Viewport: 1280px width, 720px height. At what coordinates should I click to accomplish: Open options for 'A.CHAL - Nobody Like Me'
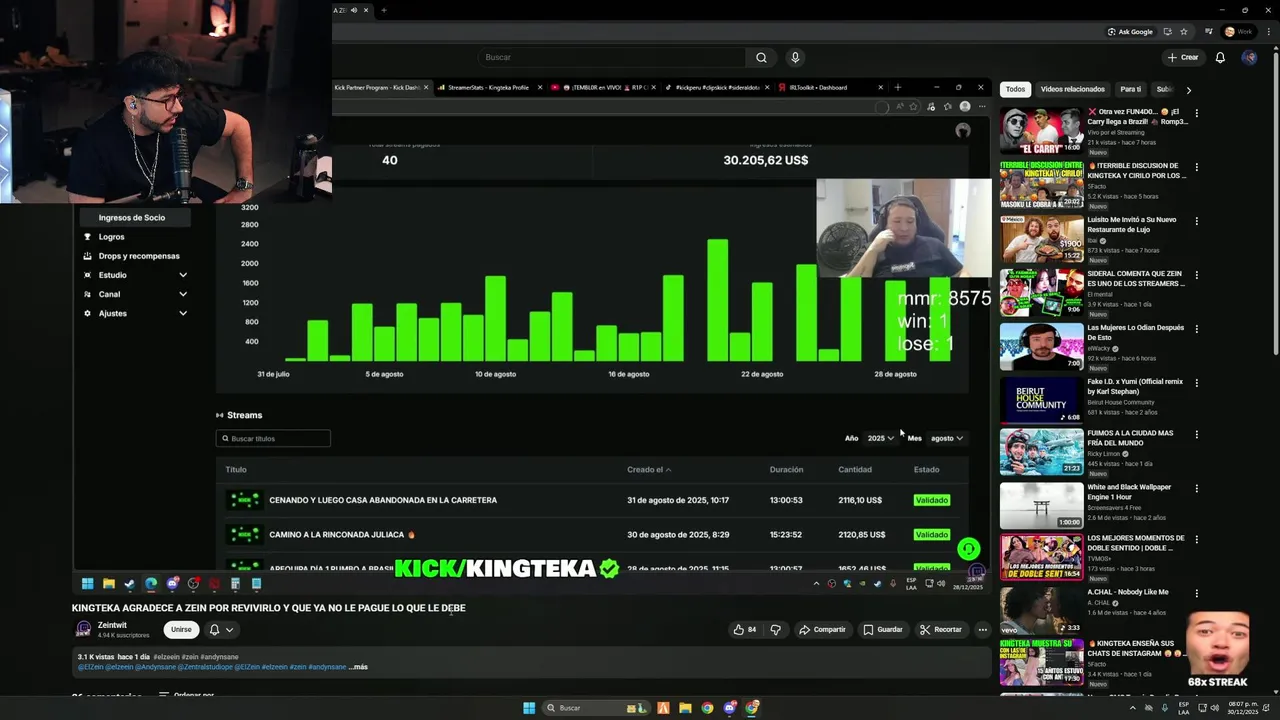pyautogui.click(x=1196, y=593)
